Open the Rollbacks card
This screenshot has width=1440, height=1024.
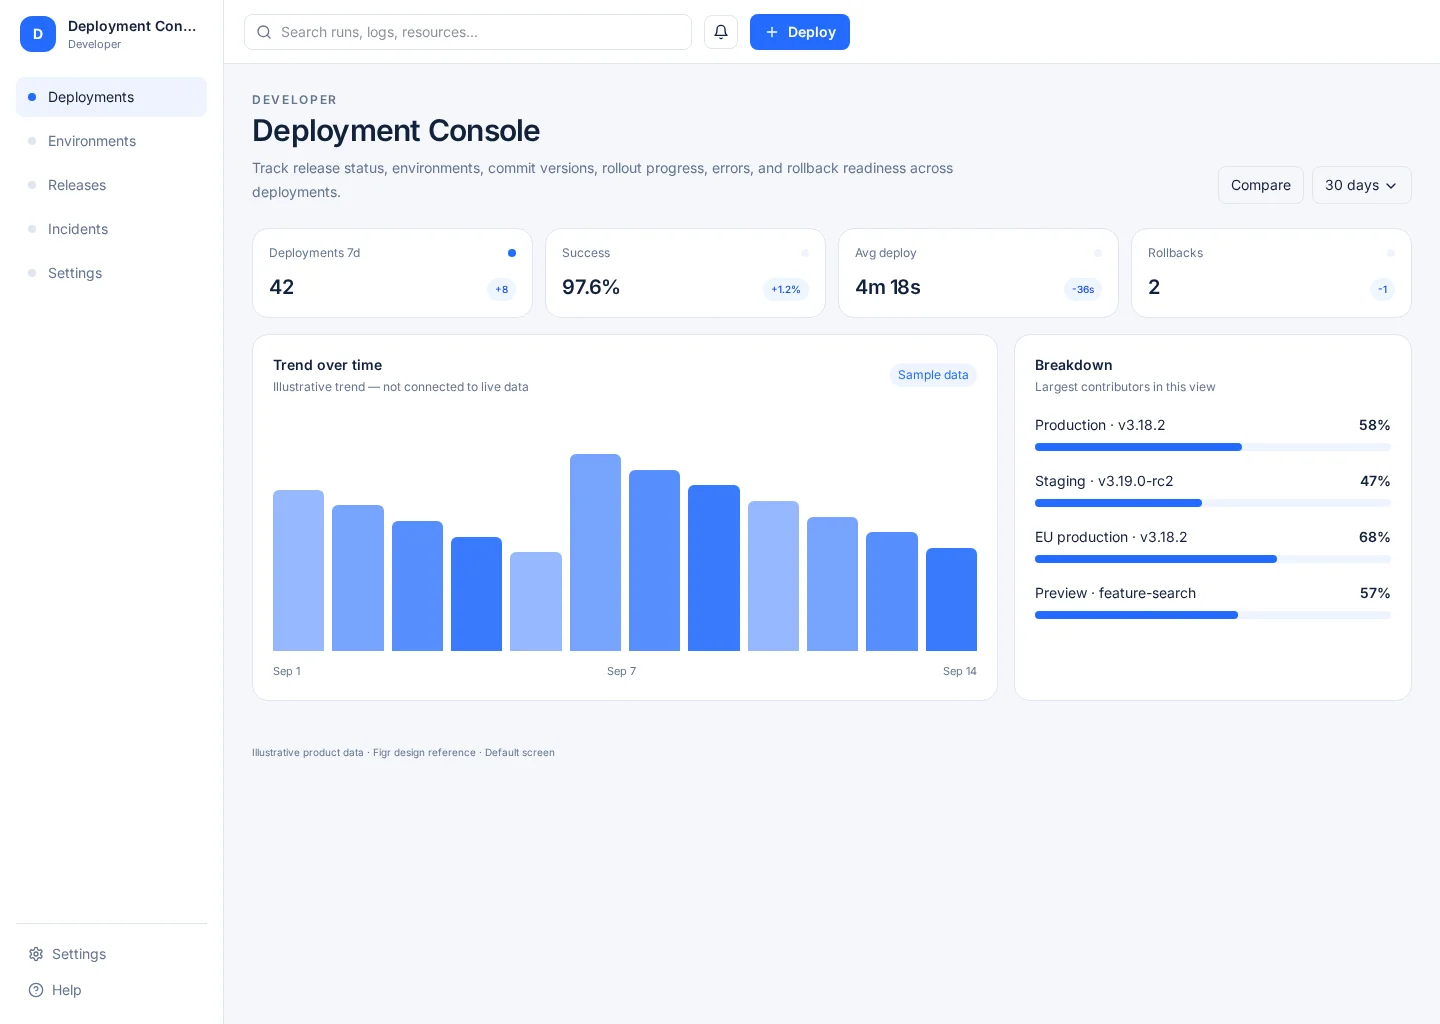point(1271,273)
